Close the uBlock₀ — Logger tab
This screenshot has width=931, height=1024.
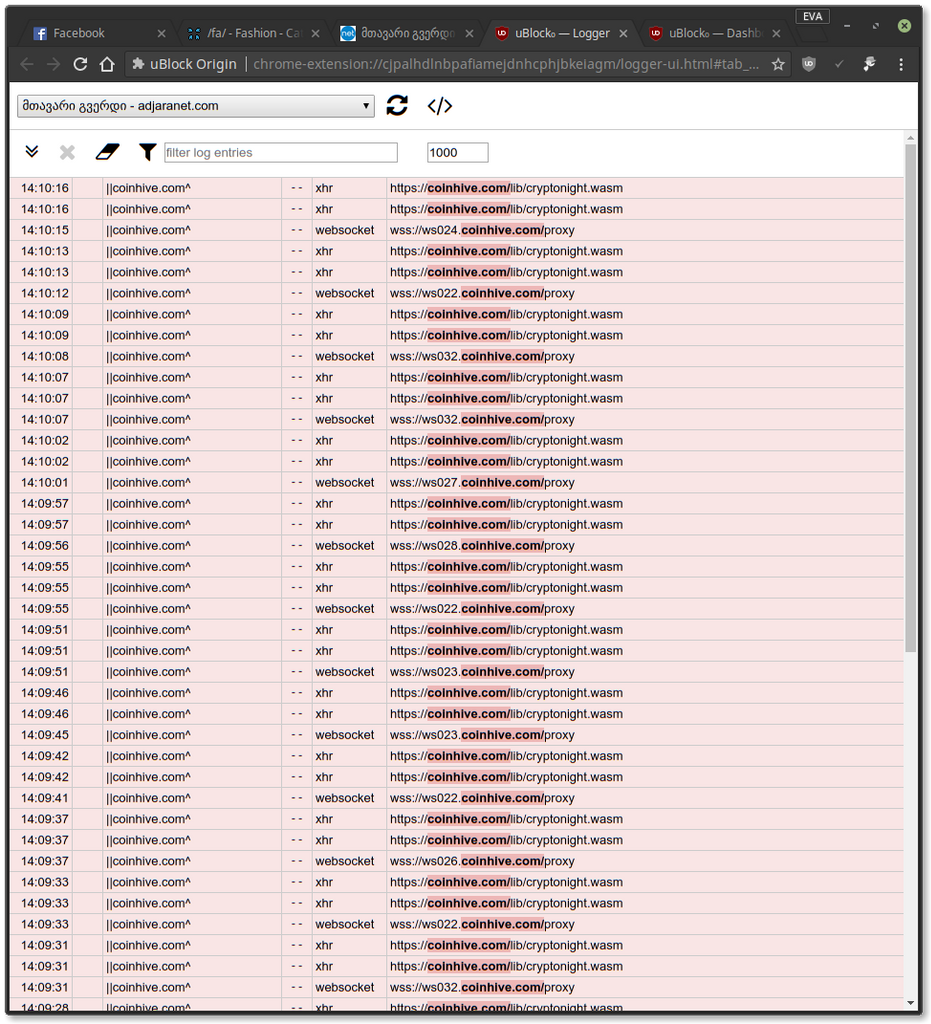click(x=623, y=33)
